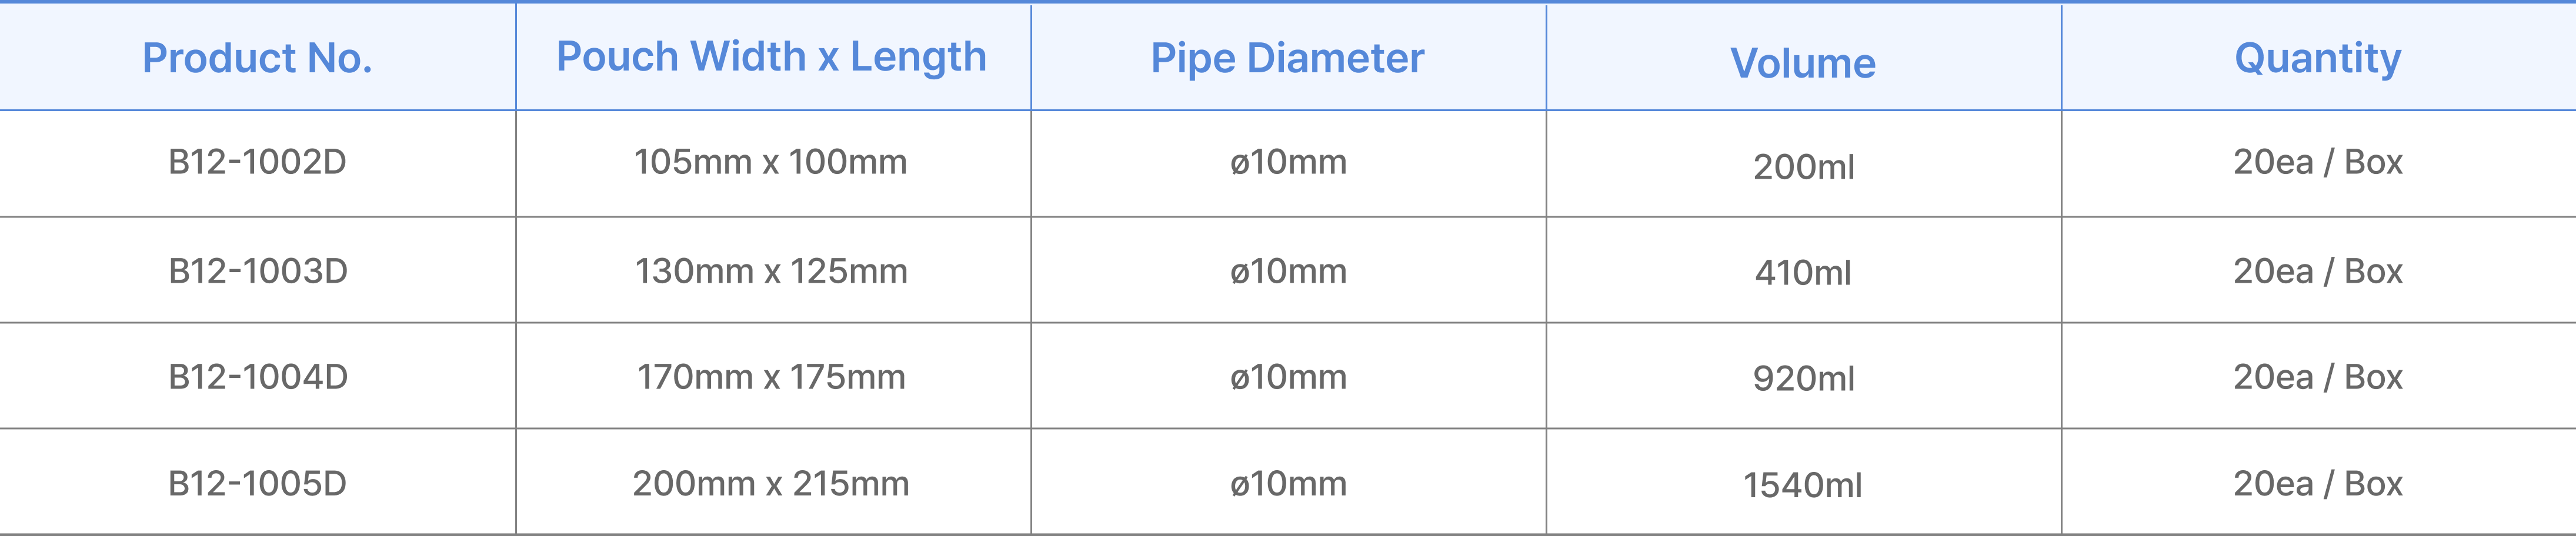
Task: Select the 200mm x 215mm dimension cell
Action: coord(771,484)
